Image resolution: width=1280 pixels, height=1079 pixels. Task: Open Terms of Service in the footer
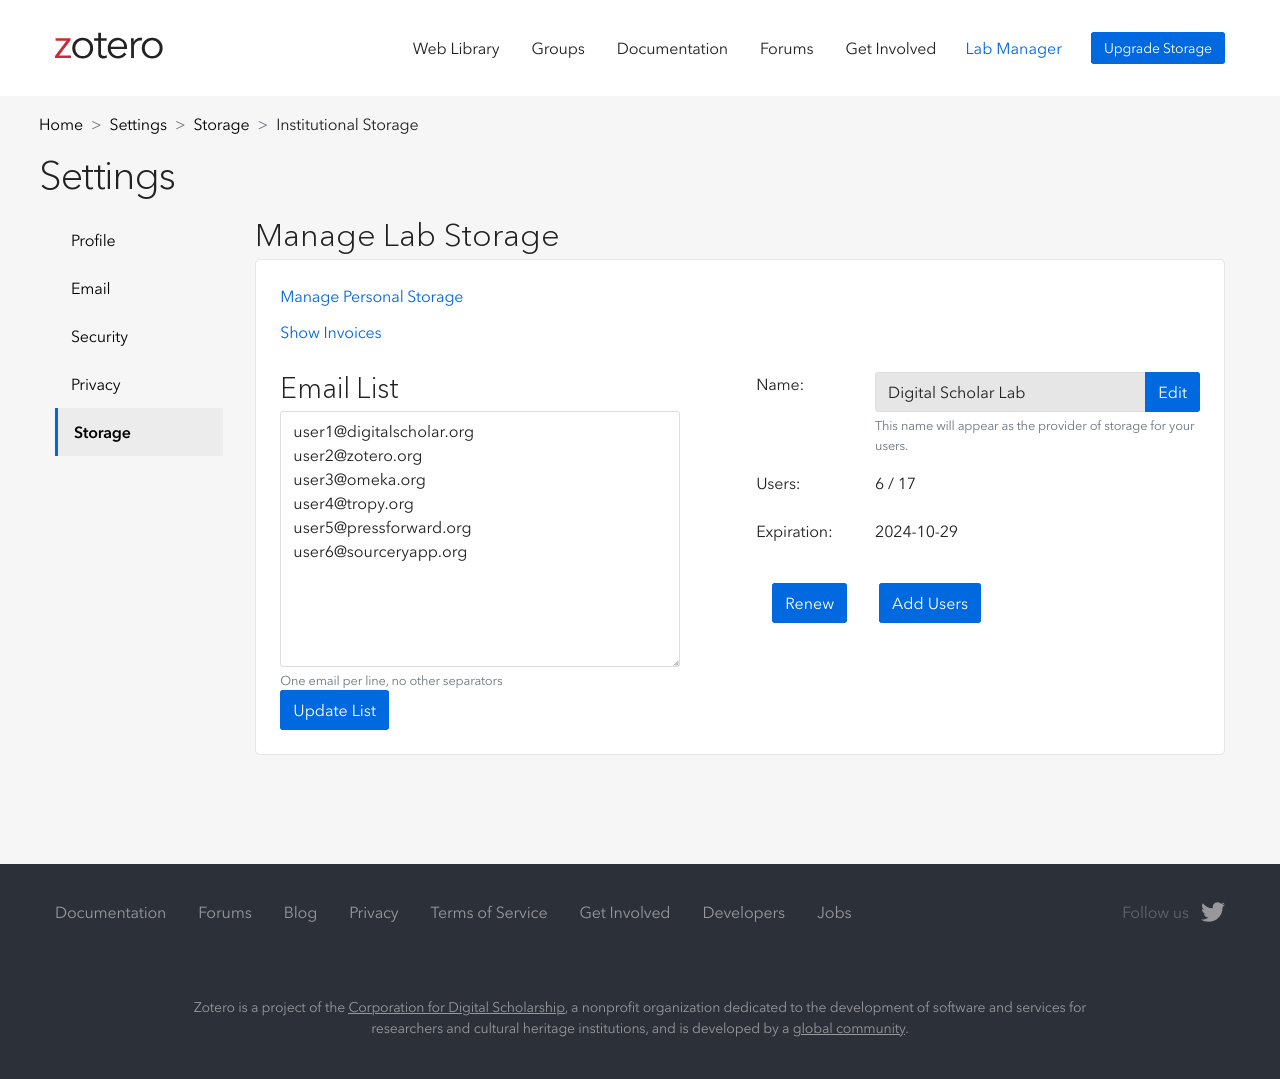click(x=489, y=913)
